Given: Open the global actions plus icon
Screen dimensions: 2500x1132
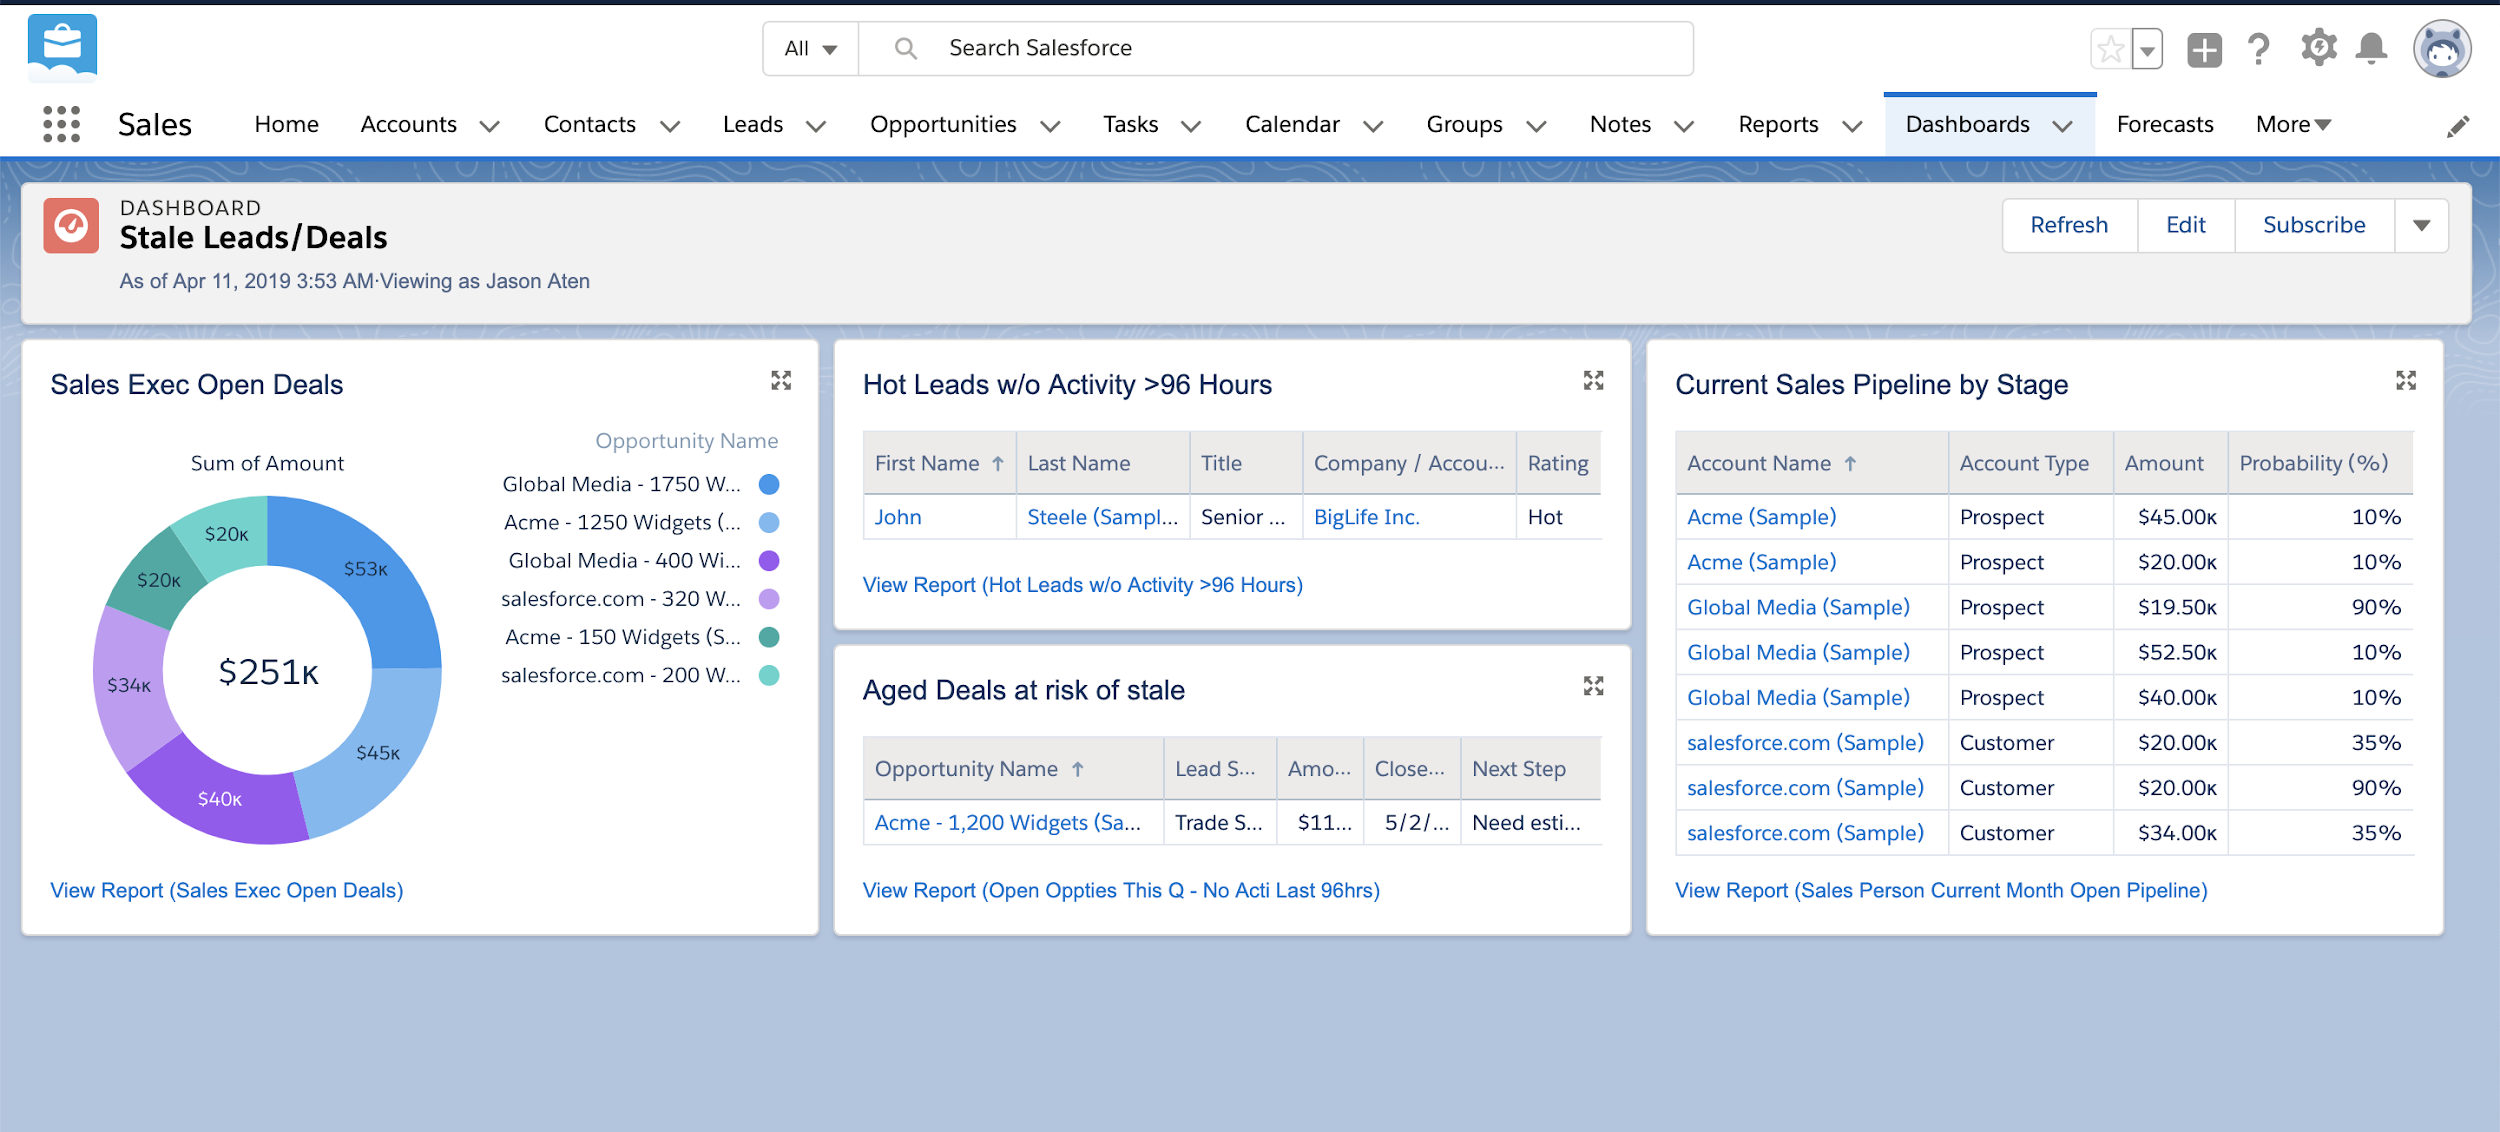Looking at the screenshot, I should [x=2204, y=49].
